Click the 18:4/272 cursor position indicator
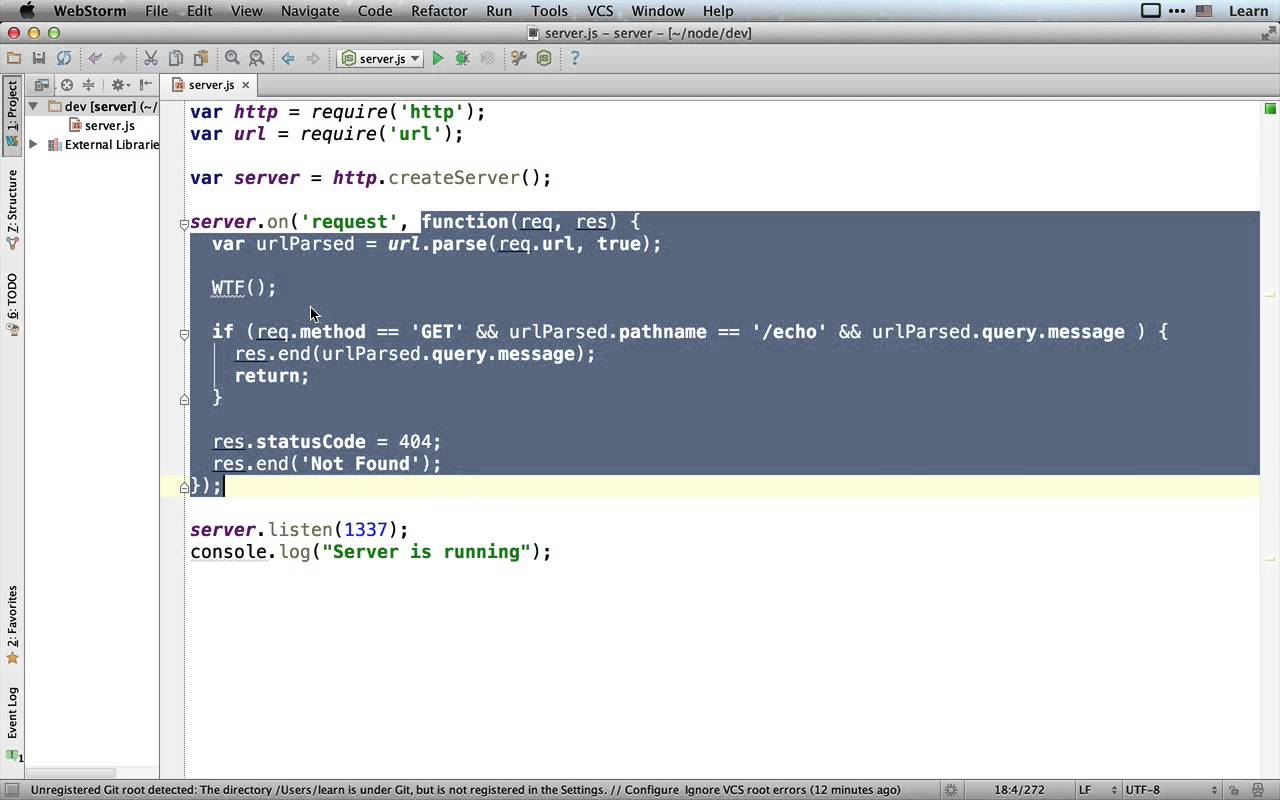 click(1018, 790)
